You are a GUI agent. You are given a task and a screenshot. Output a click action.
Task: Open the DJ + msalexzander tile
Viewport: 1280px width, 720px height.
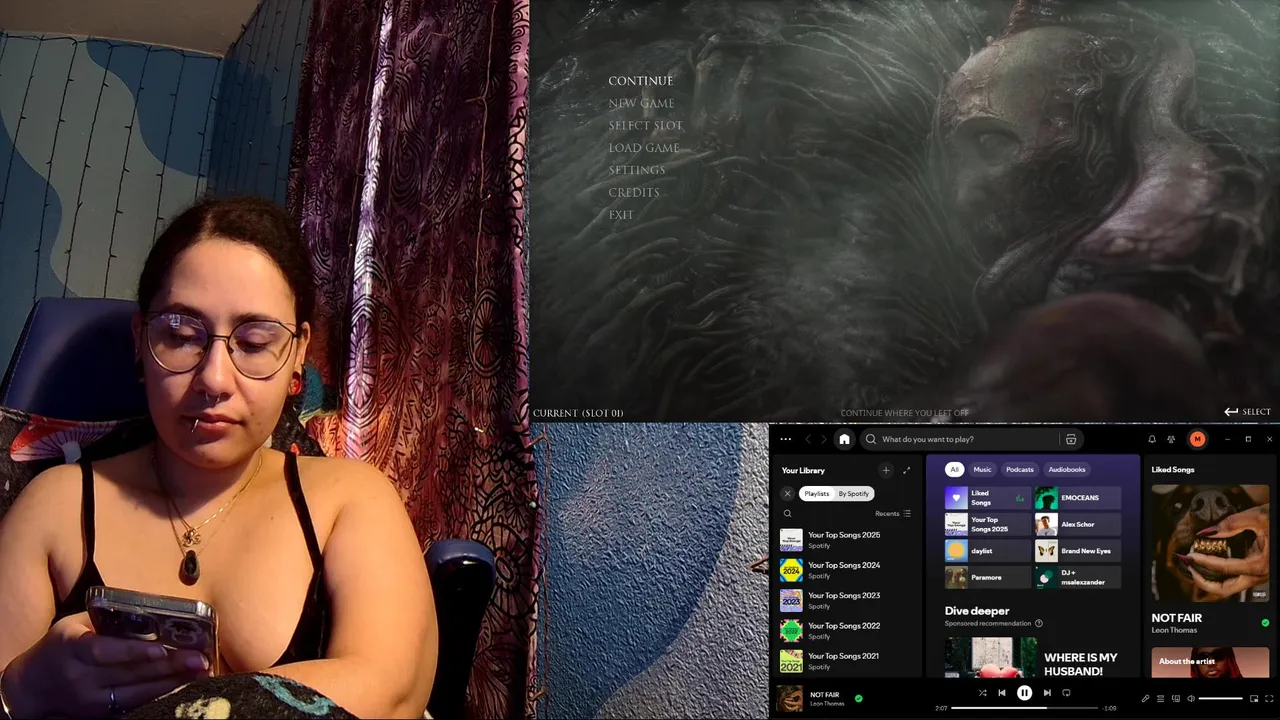(x=1077, y=577)
